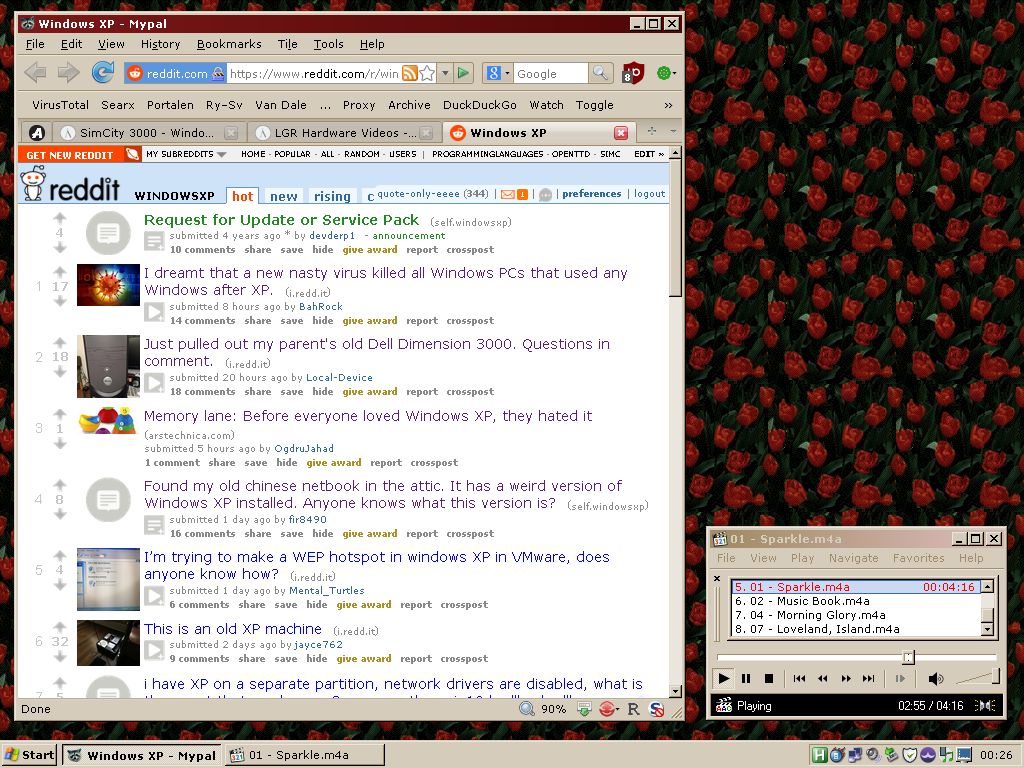The image size is (1024, 768).
Task: Click the RSS feed icon in address bar
Action: [410, 72]
